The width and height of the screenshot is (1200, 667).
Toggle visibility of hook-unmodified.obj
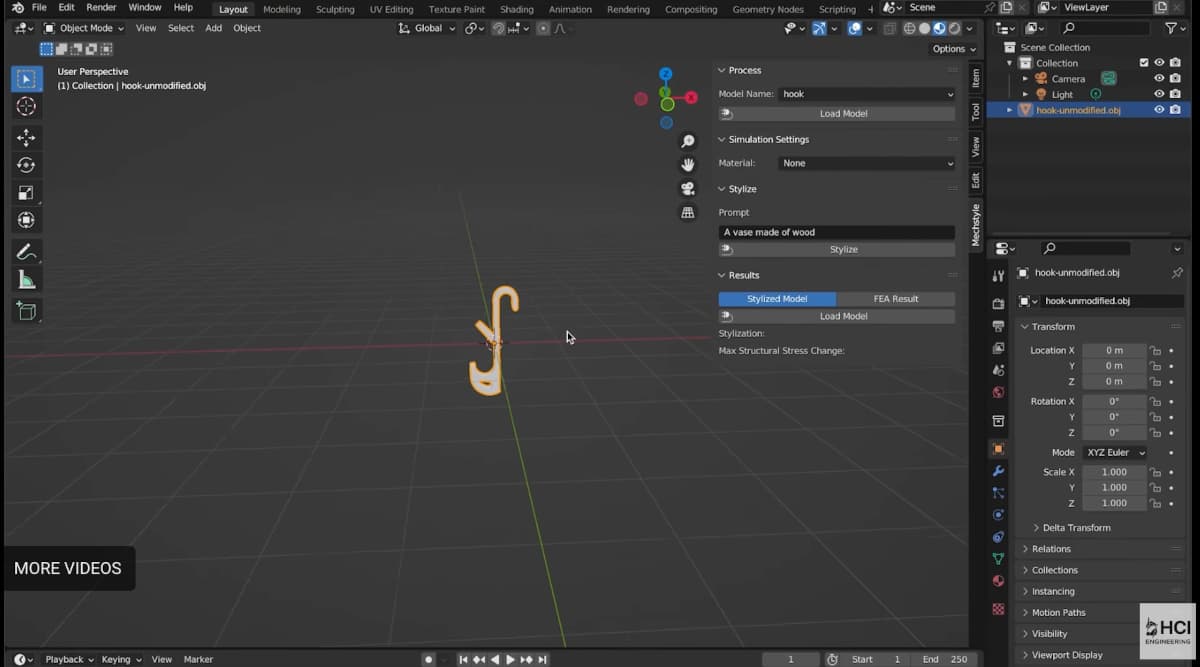(x=1159, y=110)
